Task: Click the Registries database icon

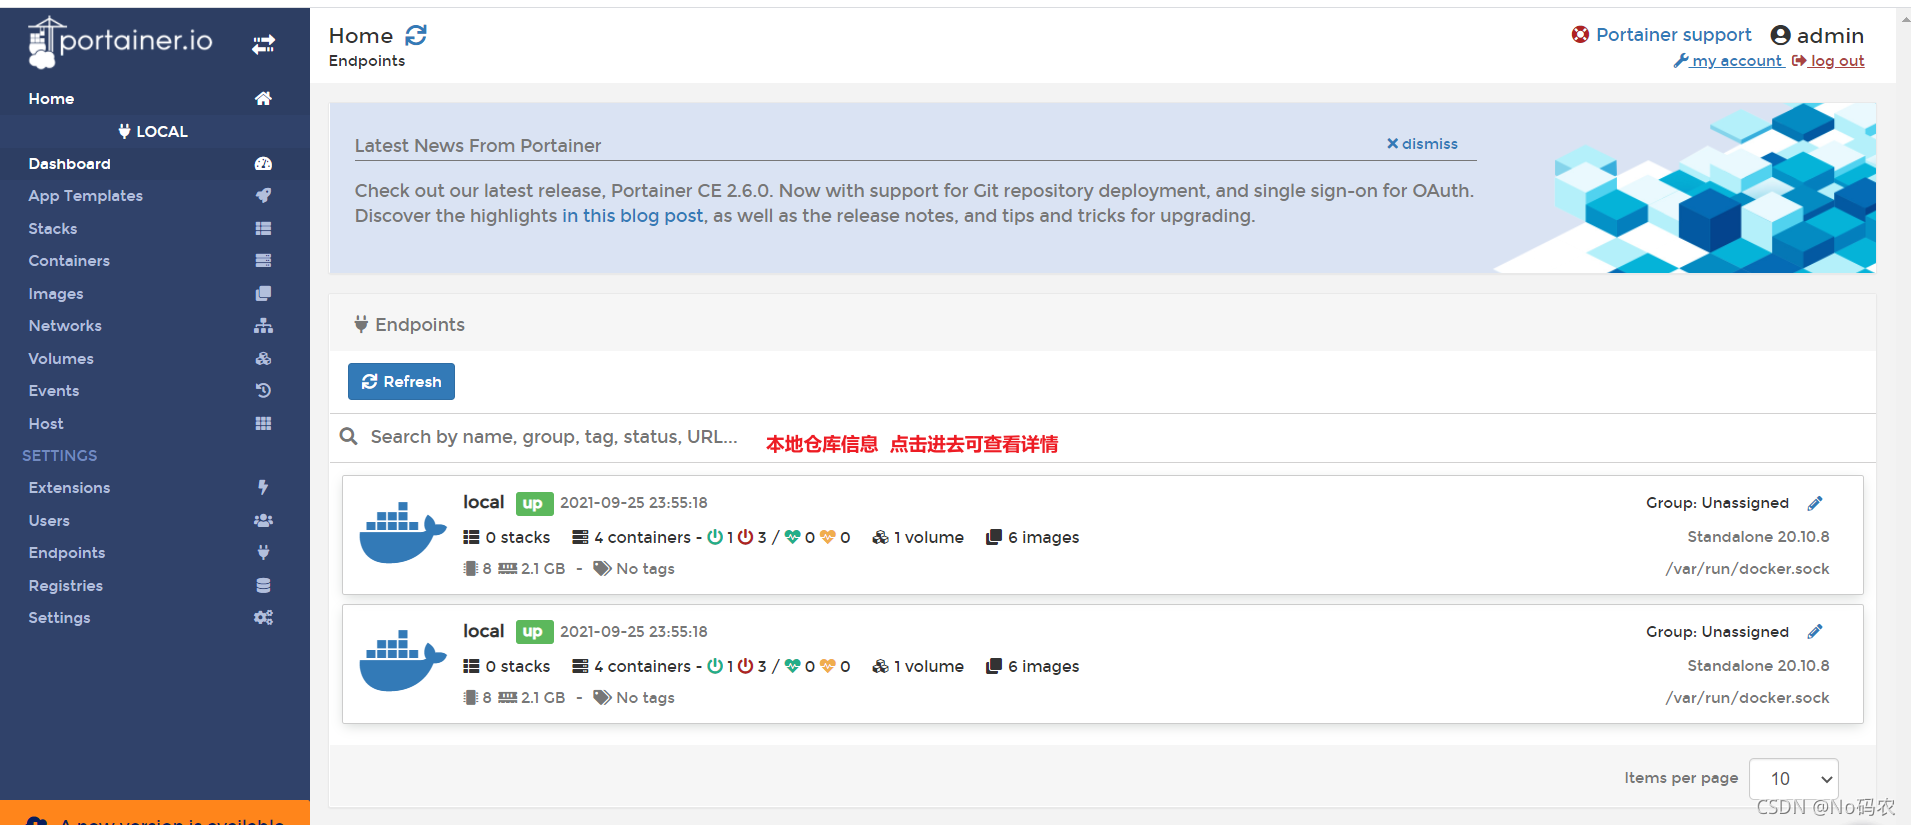Action: pos(263,585)
